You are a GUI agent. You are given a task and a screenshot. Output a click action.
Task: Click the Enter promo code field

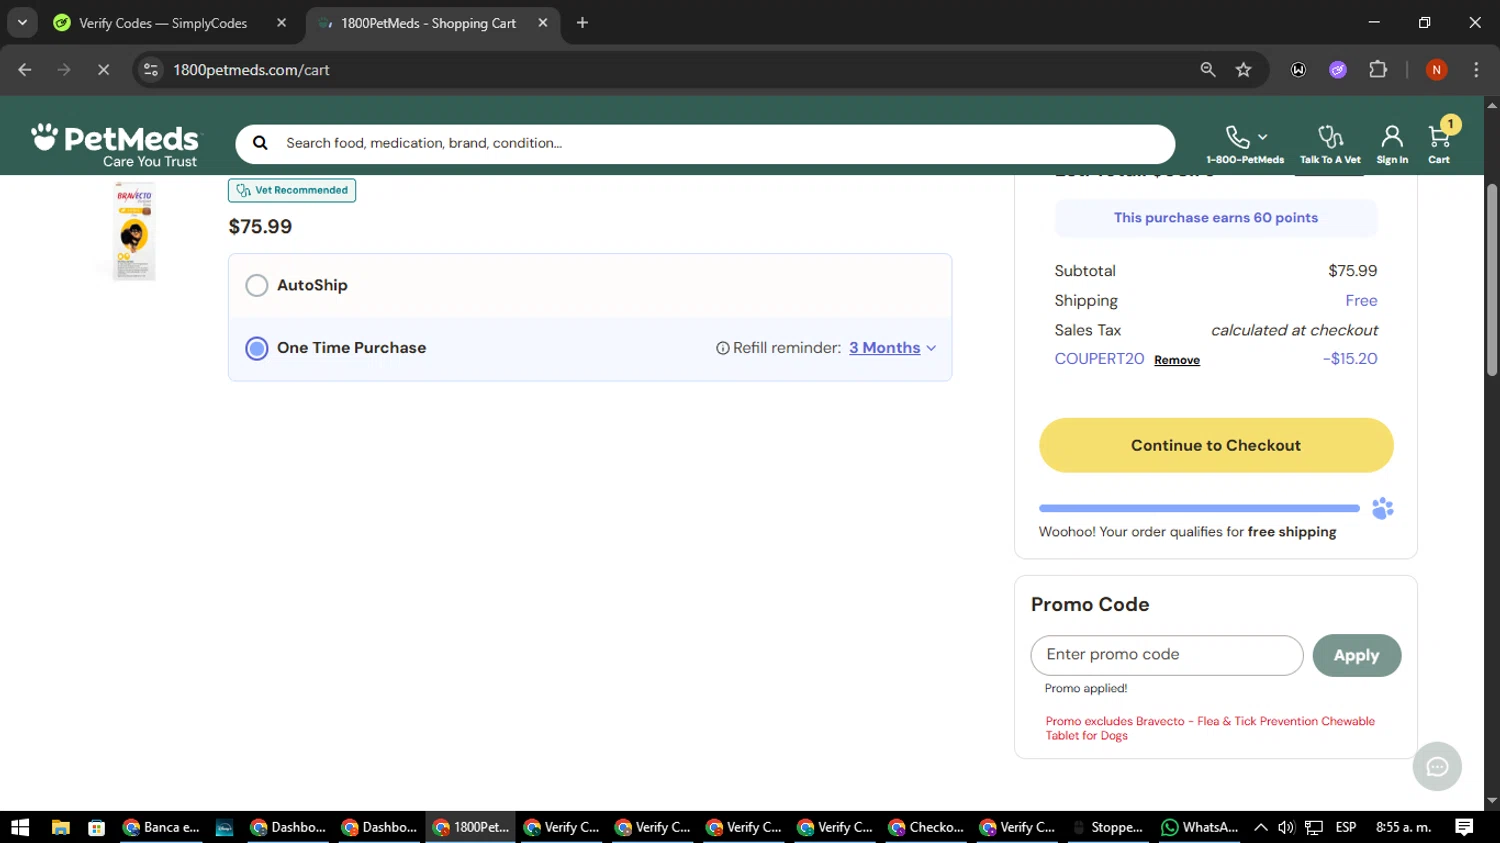coord(1167,655)
